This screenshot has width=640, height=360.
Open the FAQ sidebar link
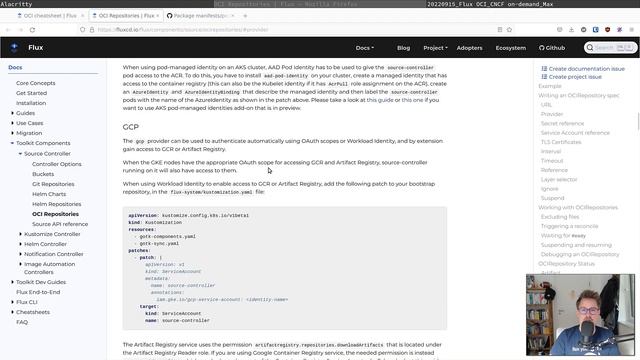[22, 322]
